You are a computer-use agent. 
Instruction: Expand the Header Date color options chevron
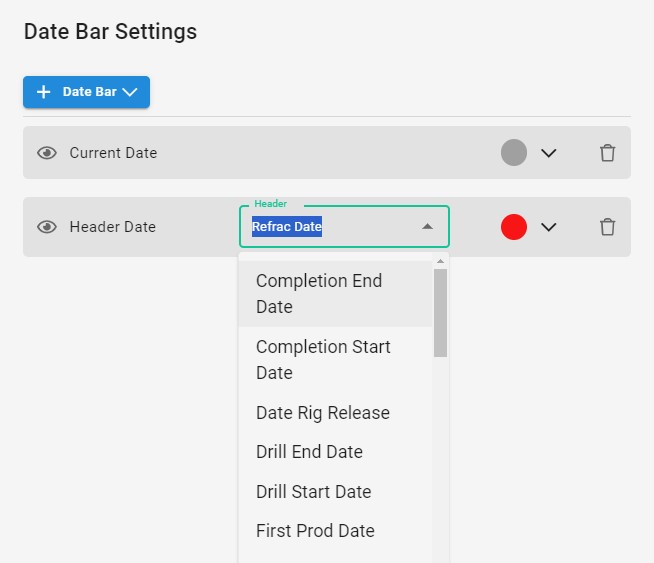pos(548,227)
